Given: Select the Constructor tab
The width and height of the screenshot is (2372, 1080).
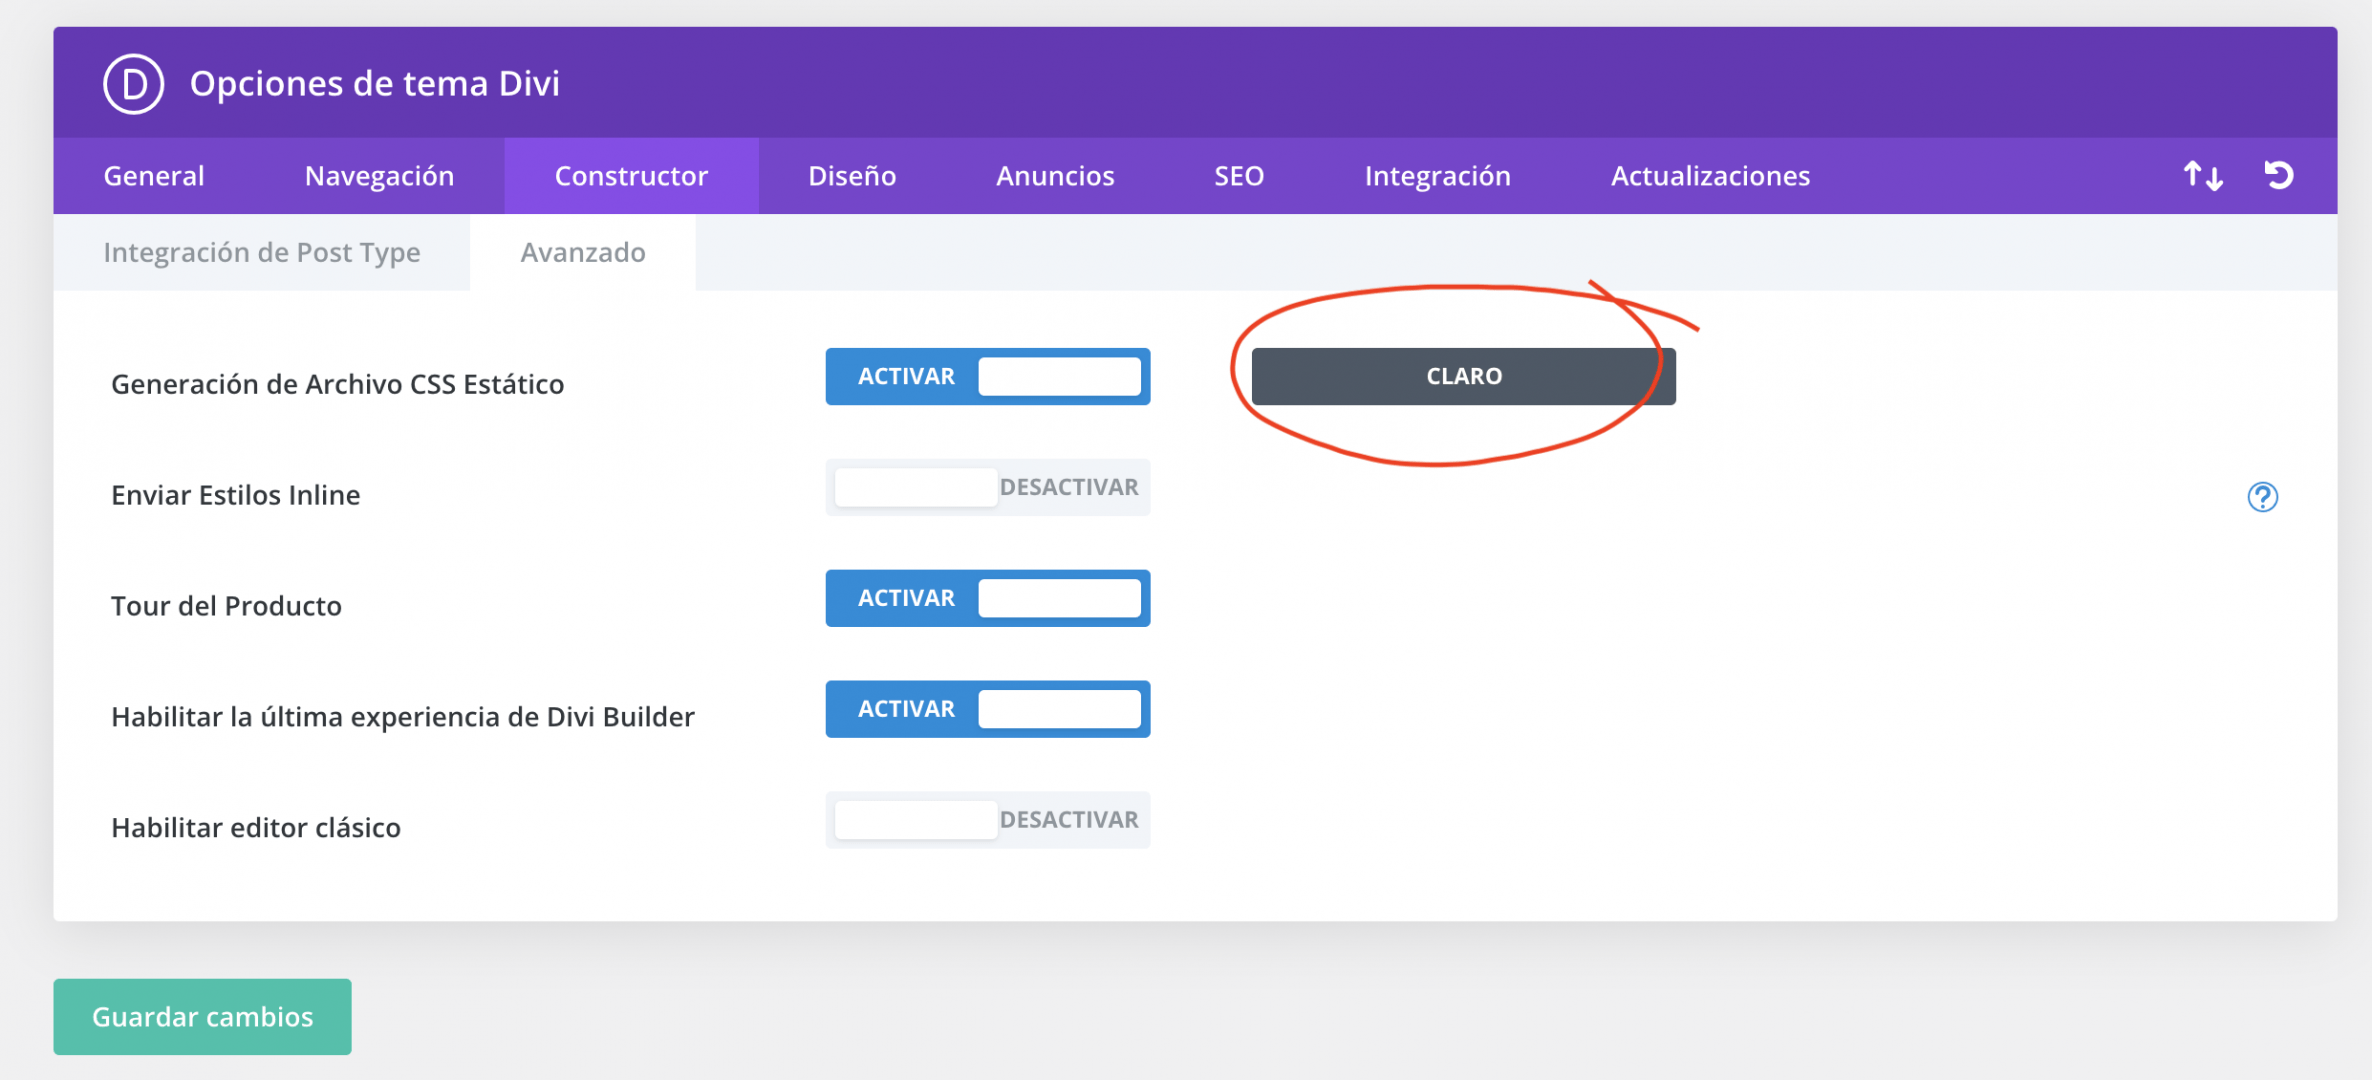Looking at the screenshot, I should [x=631, y=176].
